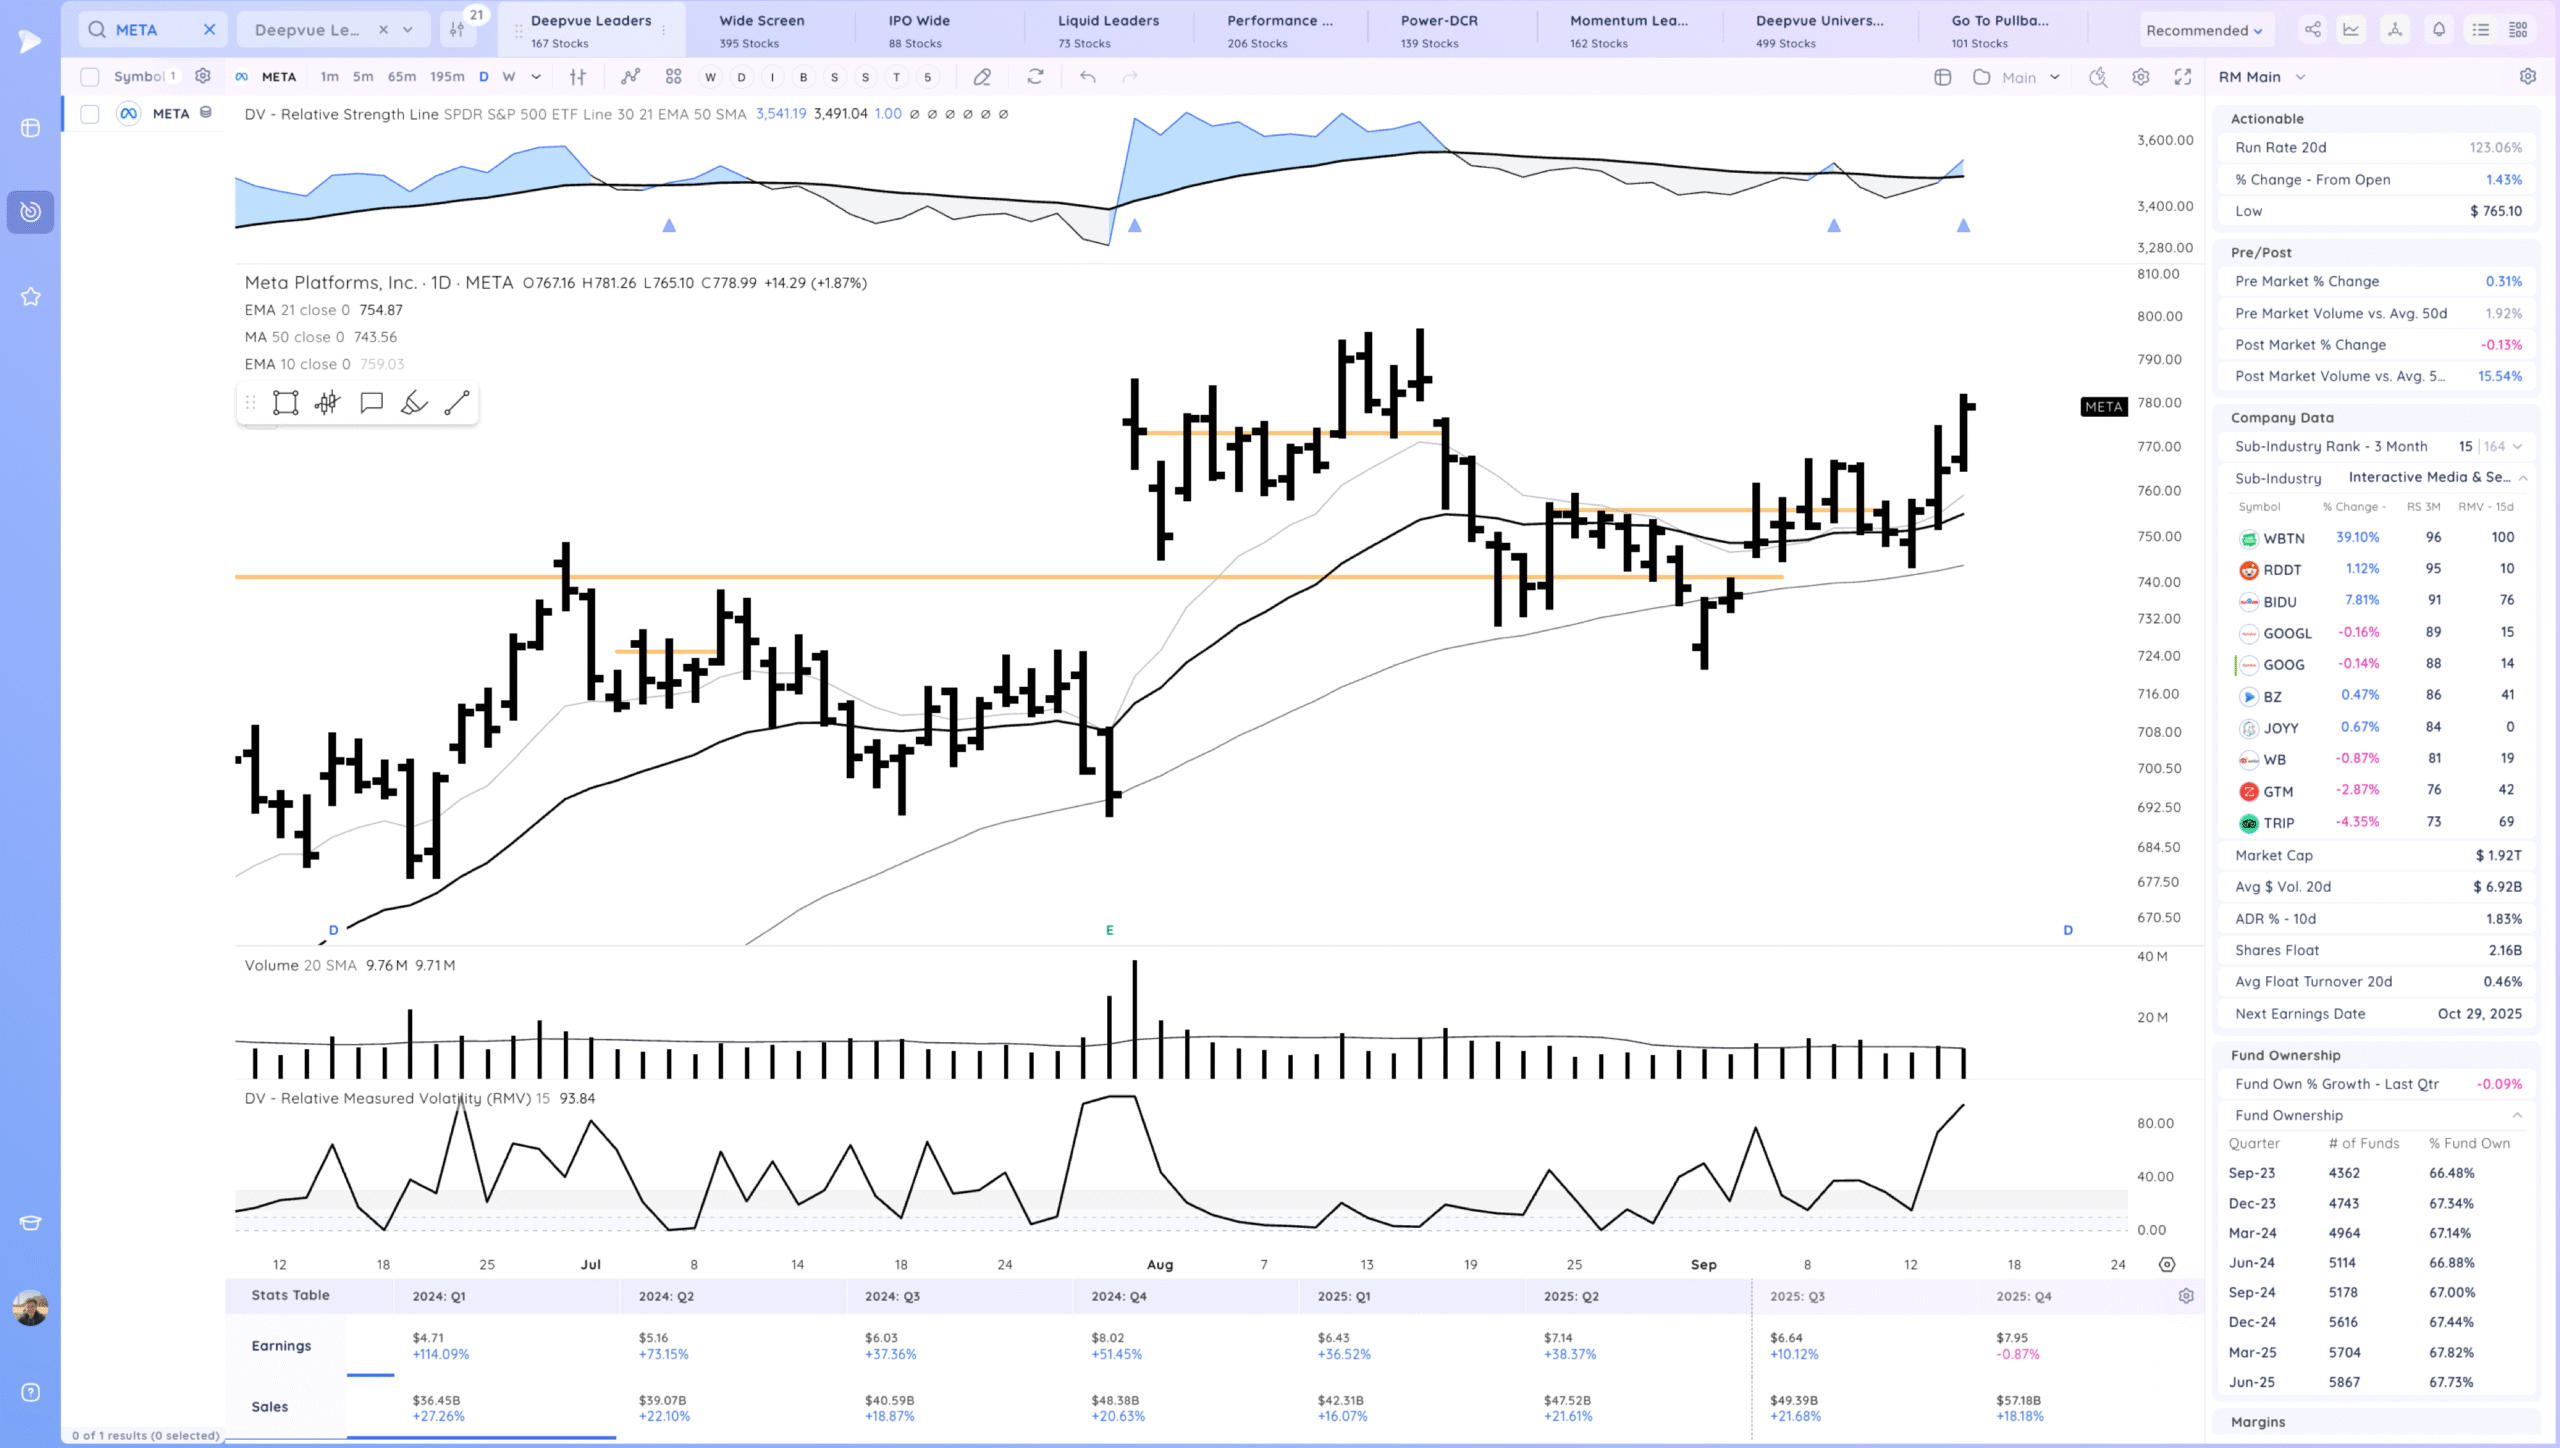Toggle the I circle marker button

pos(772,77)
